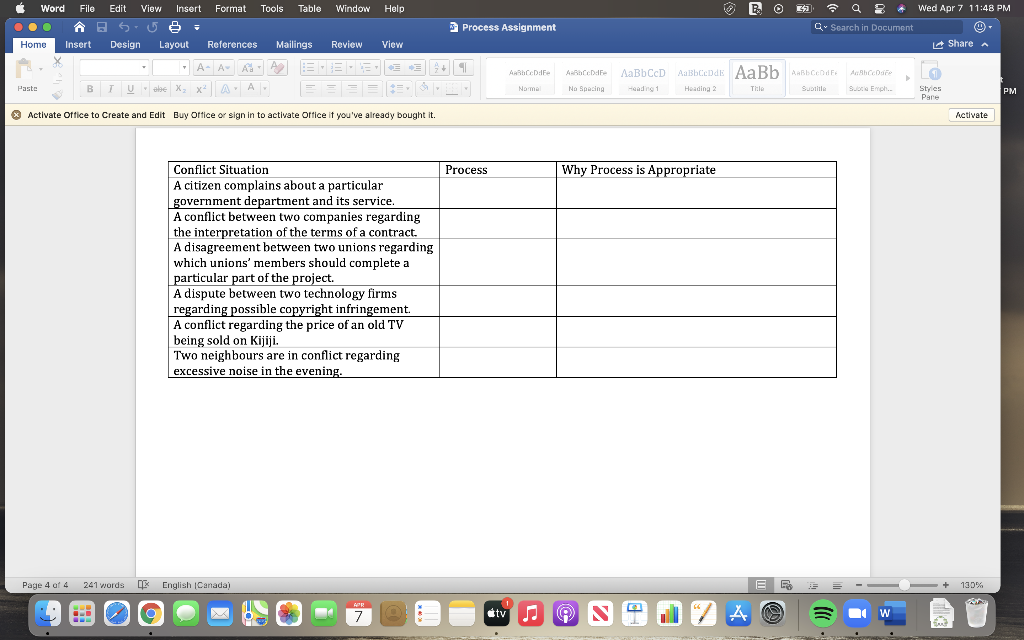
Task: Open the Table menu
Action: pos(308,8)
